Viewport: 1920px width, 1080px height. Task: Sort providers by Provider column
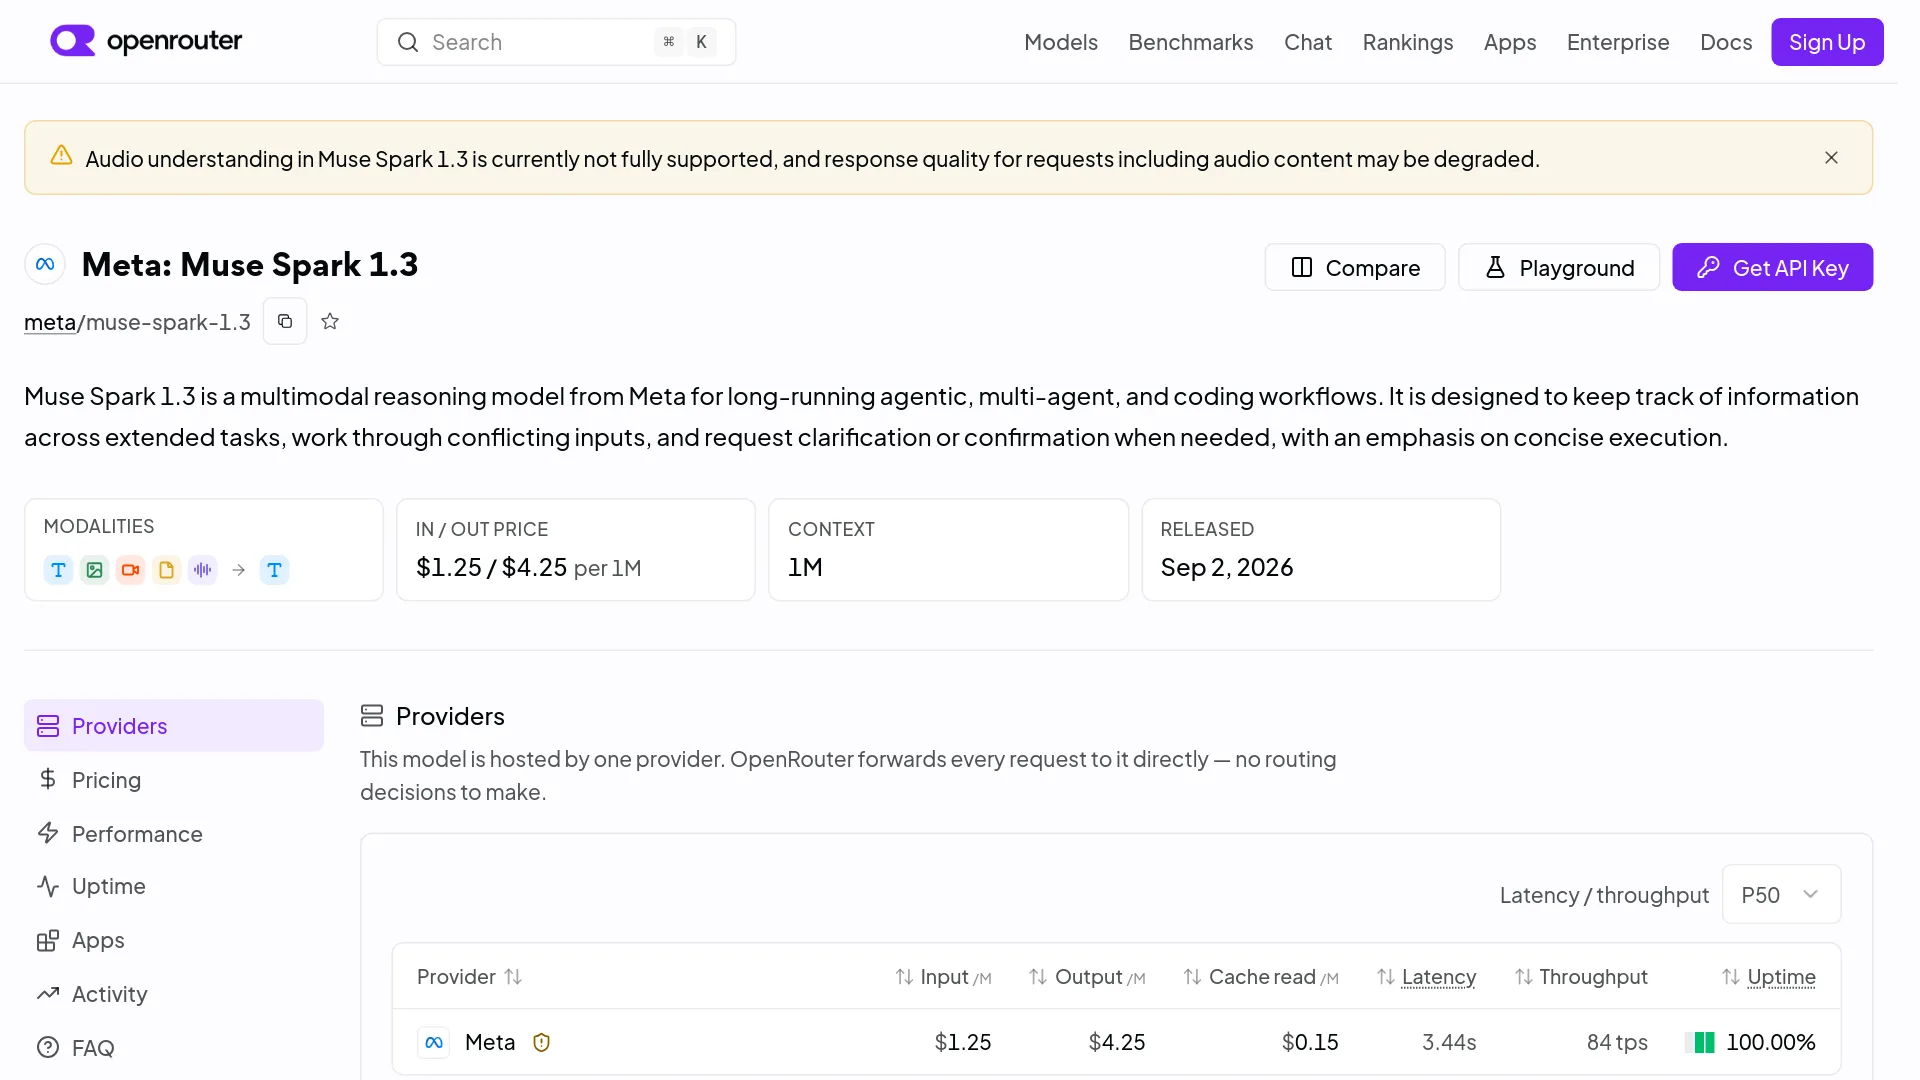pos(469,977)
